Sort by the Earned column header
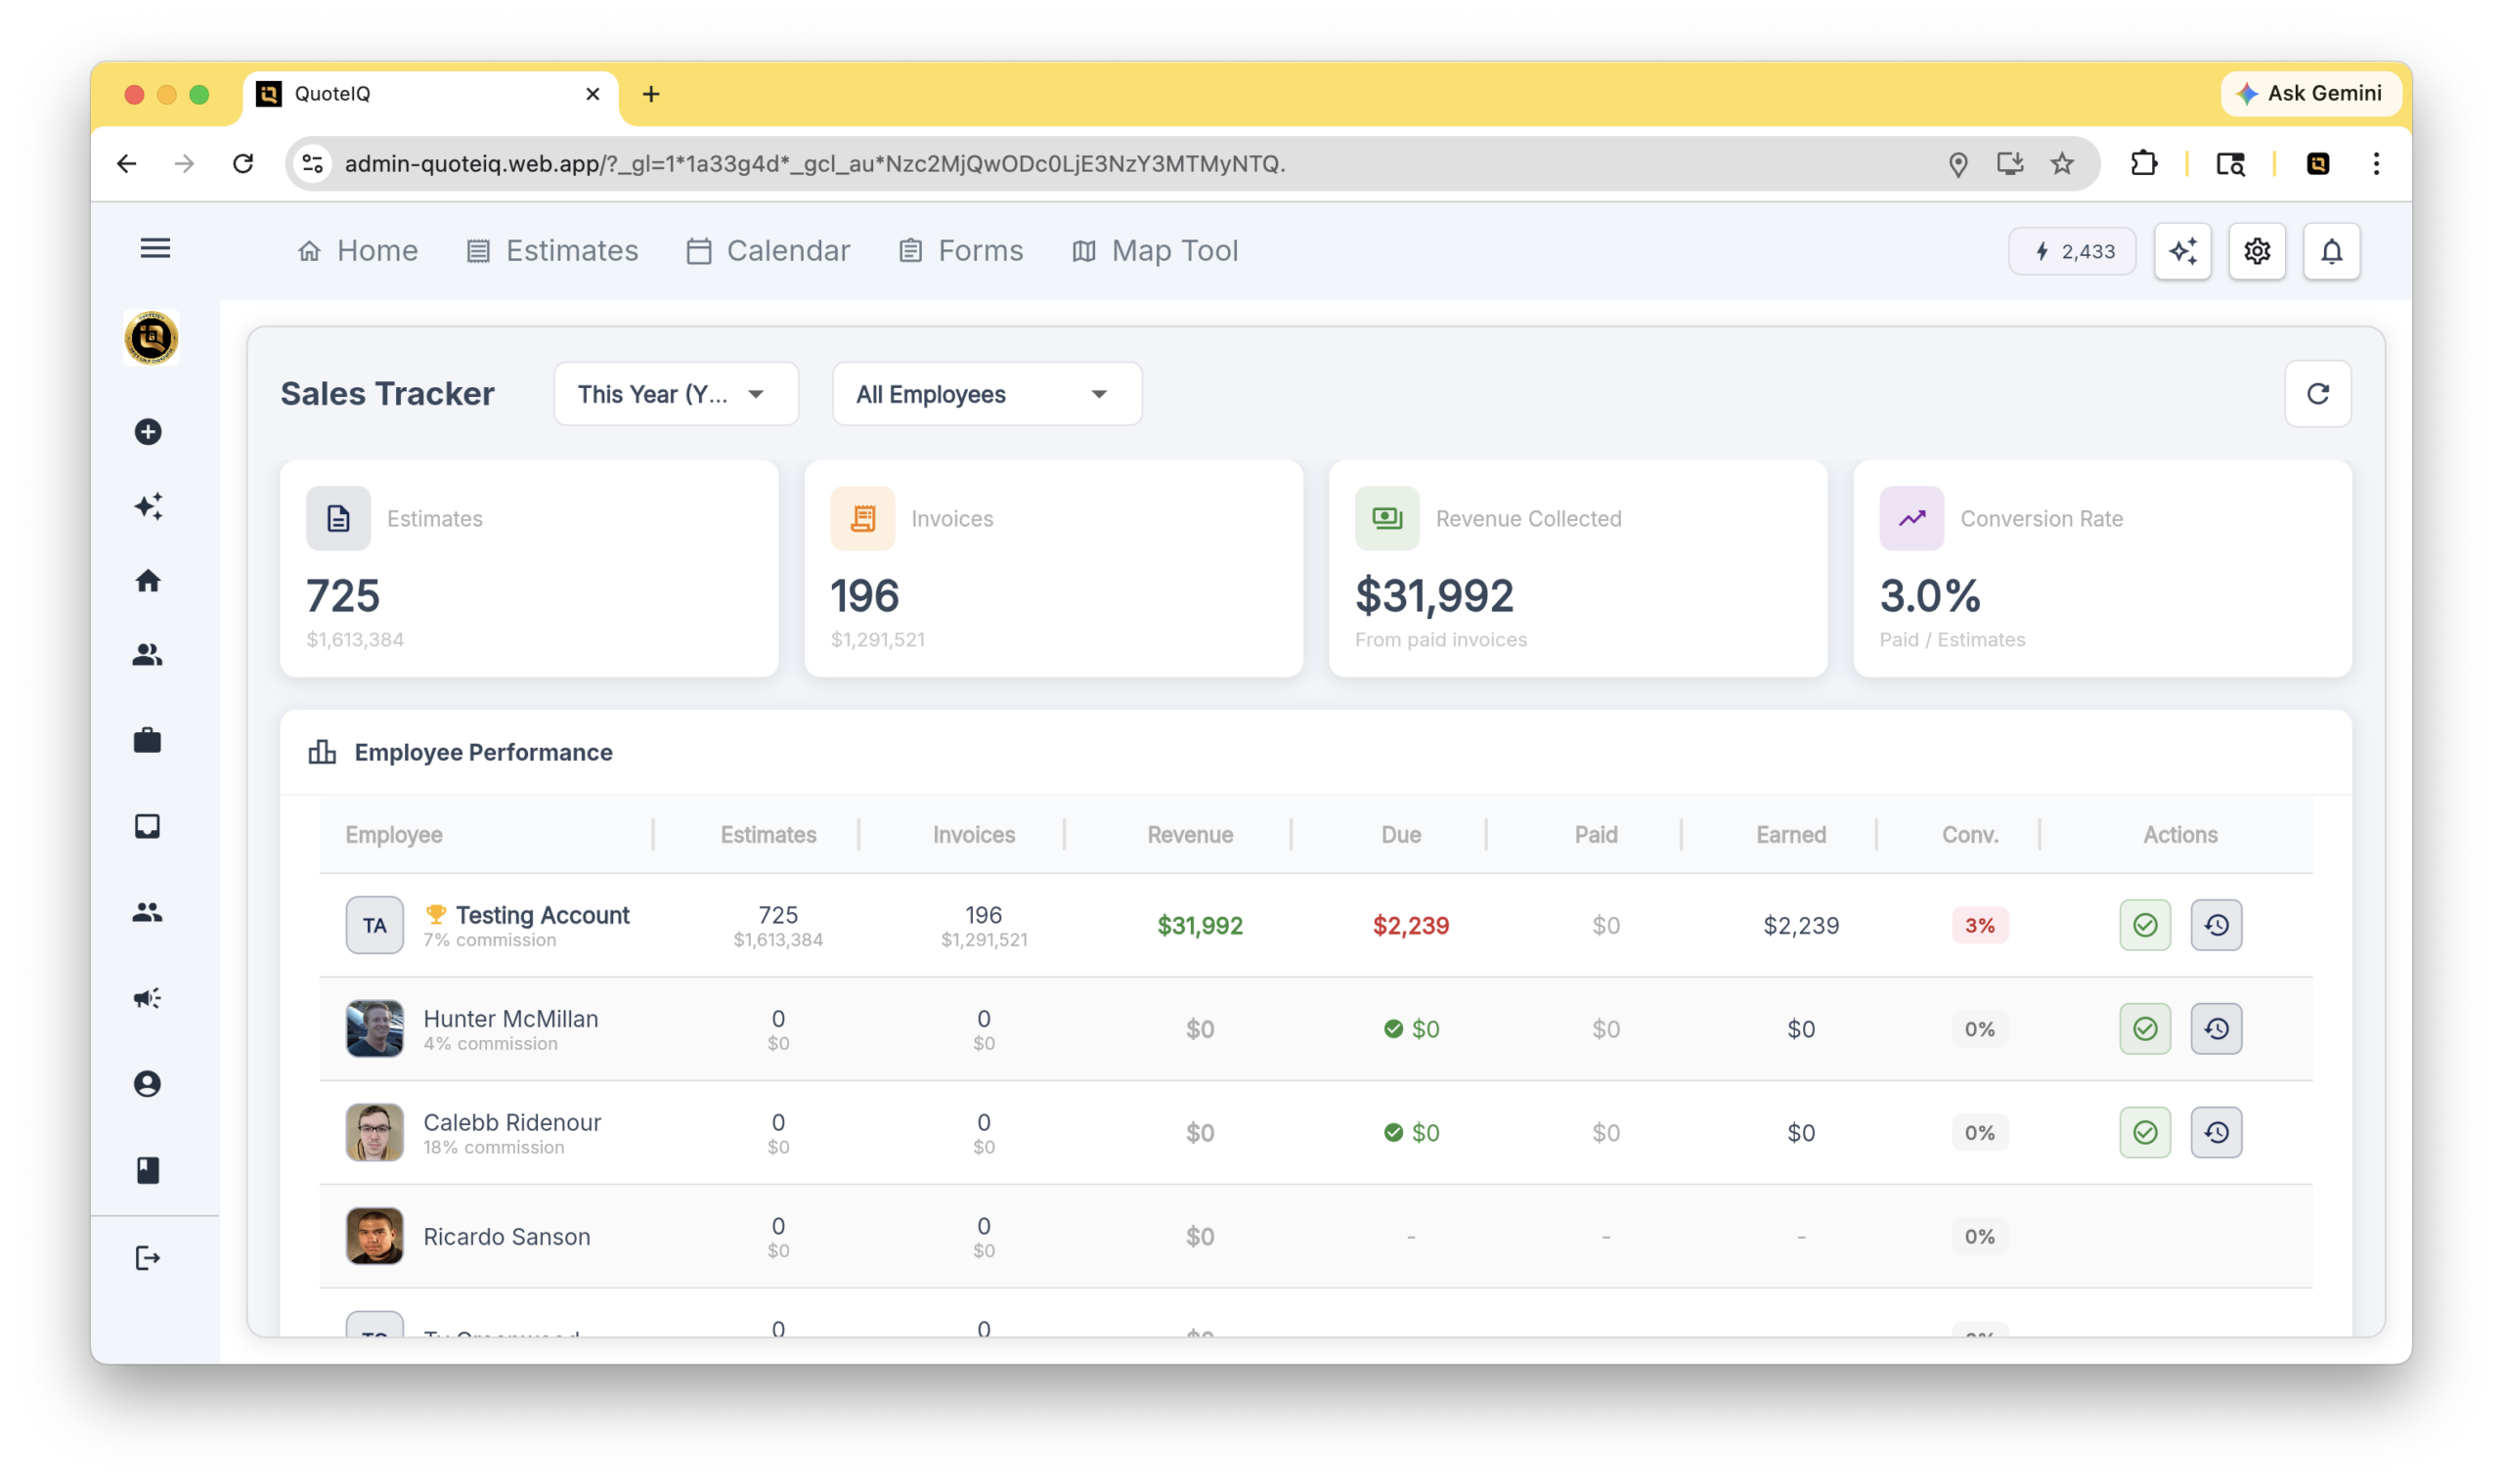2503x1484 pixels. point(1791,834)
